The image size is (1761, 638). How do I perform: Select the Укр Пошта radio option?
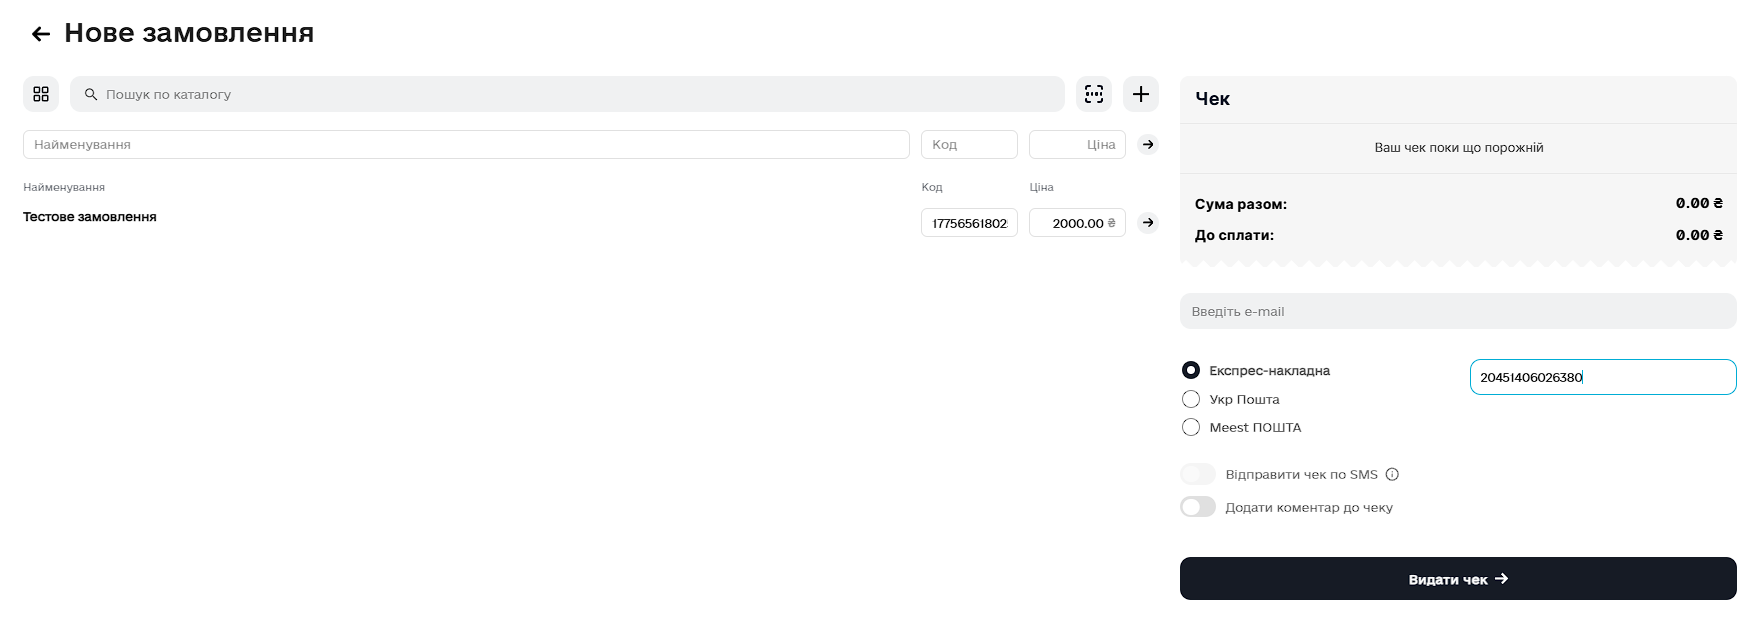(1191, 399)
